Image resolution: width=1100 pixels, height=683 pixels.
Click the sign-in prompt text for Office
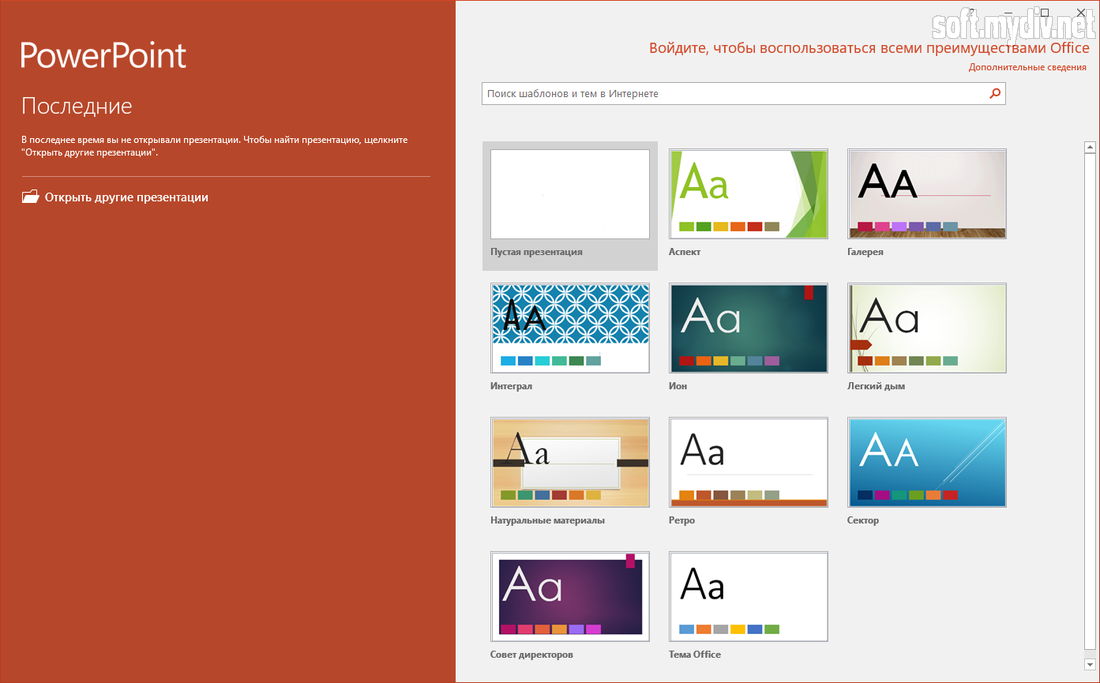[869, 48]
